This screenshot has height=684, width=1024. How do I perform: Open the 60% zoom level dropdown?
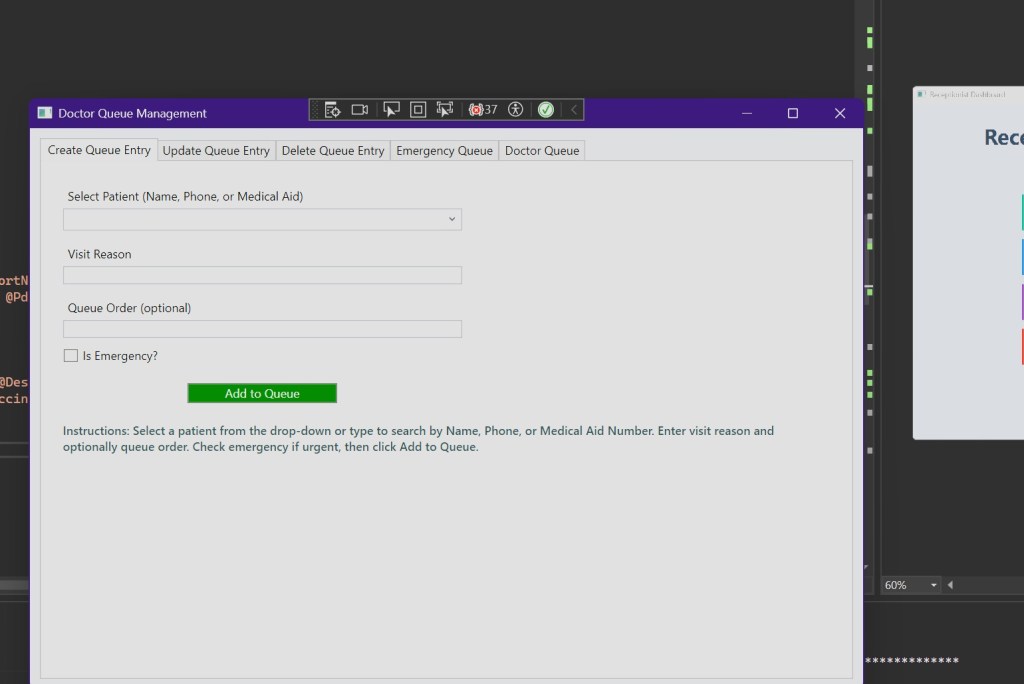[933, 585]
